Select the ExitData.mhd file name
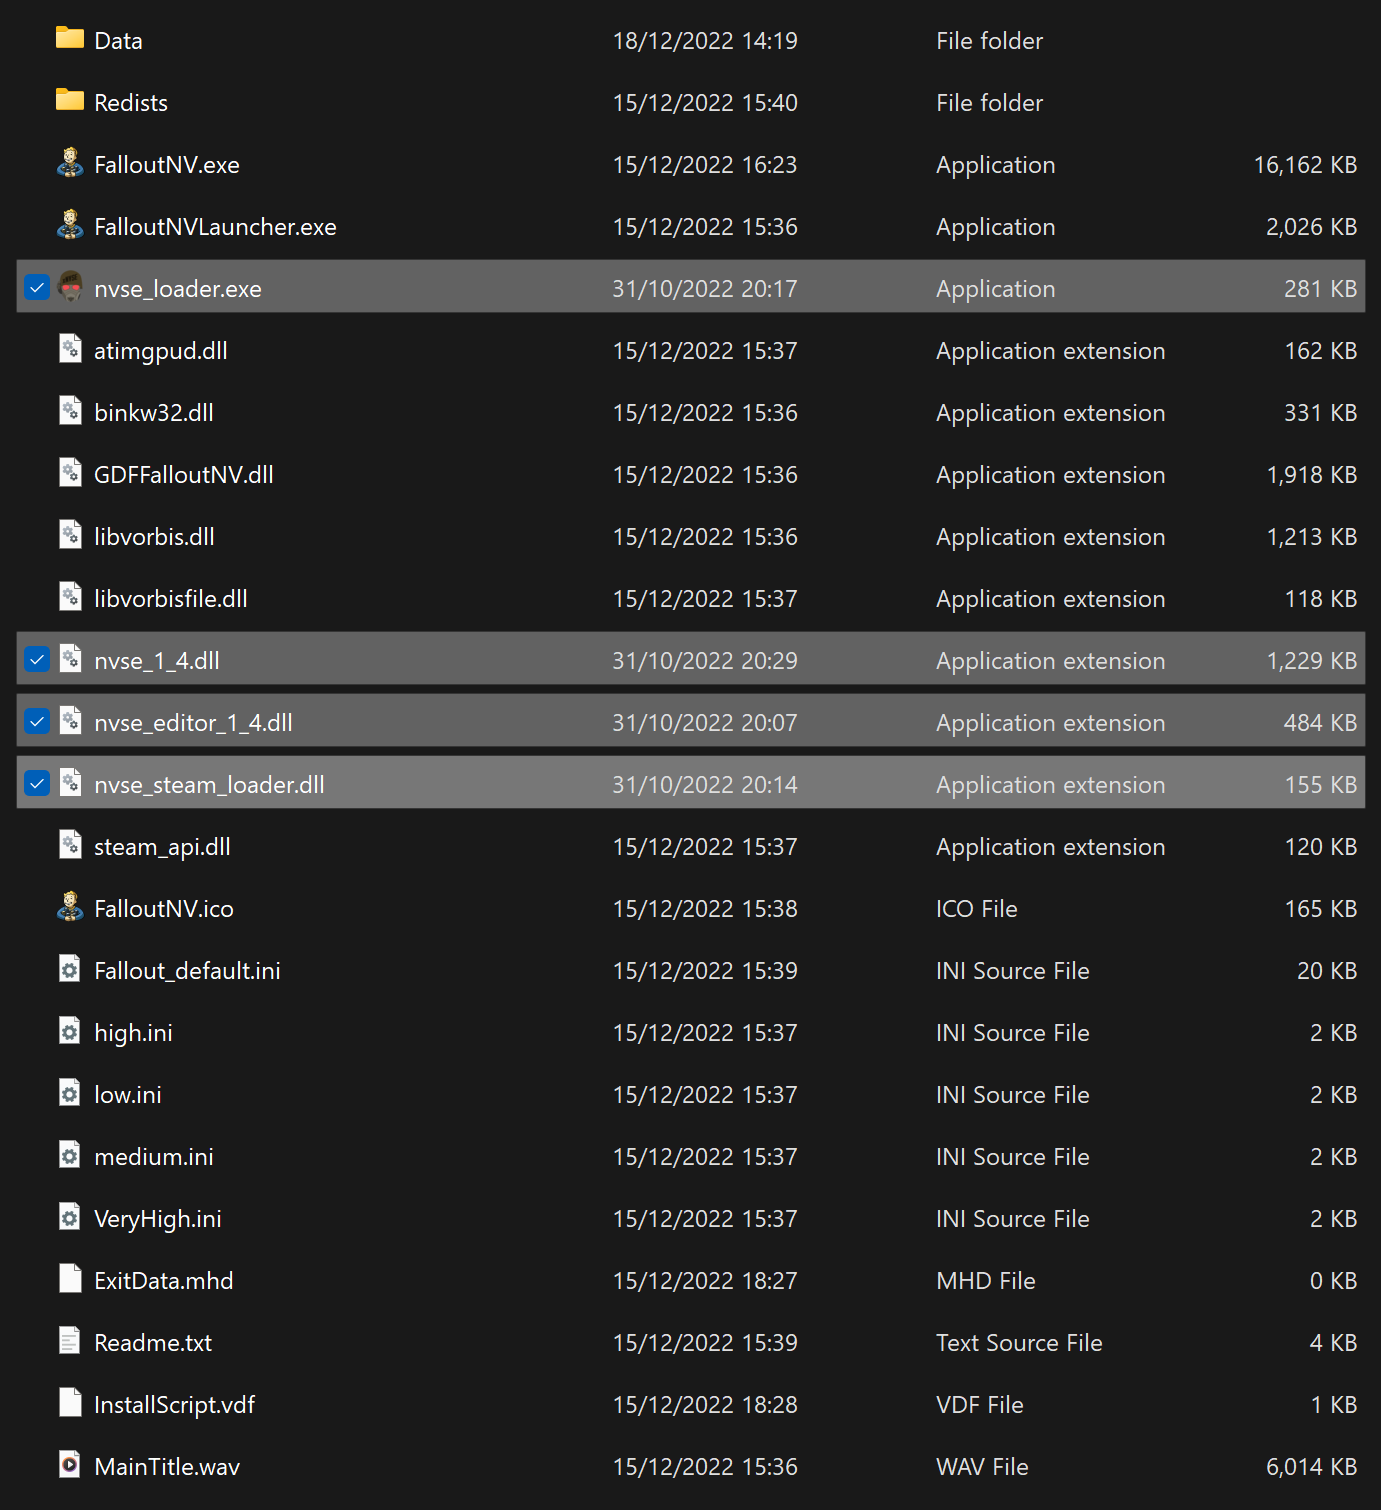Image resolution: width=1381 pixels, height=1510 pixels. pos(164,1281)
